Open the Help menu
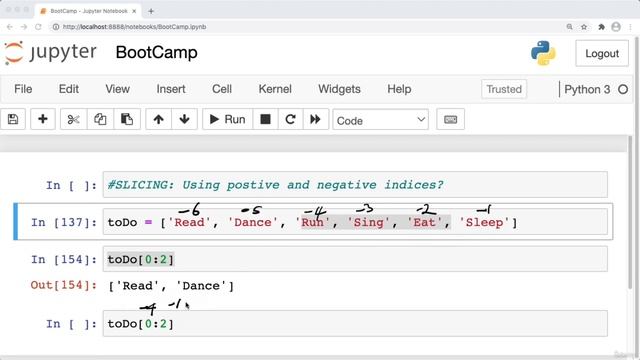The height and width of the screenshot is (360, 640). [399, 89]
